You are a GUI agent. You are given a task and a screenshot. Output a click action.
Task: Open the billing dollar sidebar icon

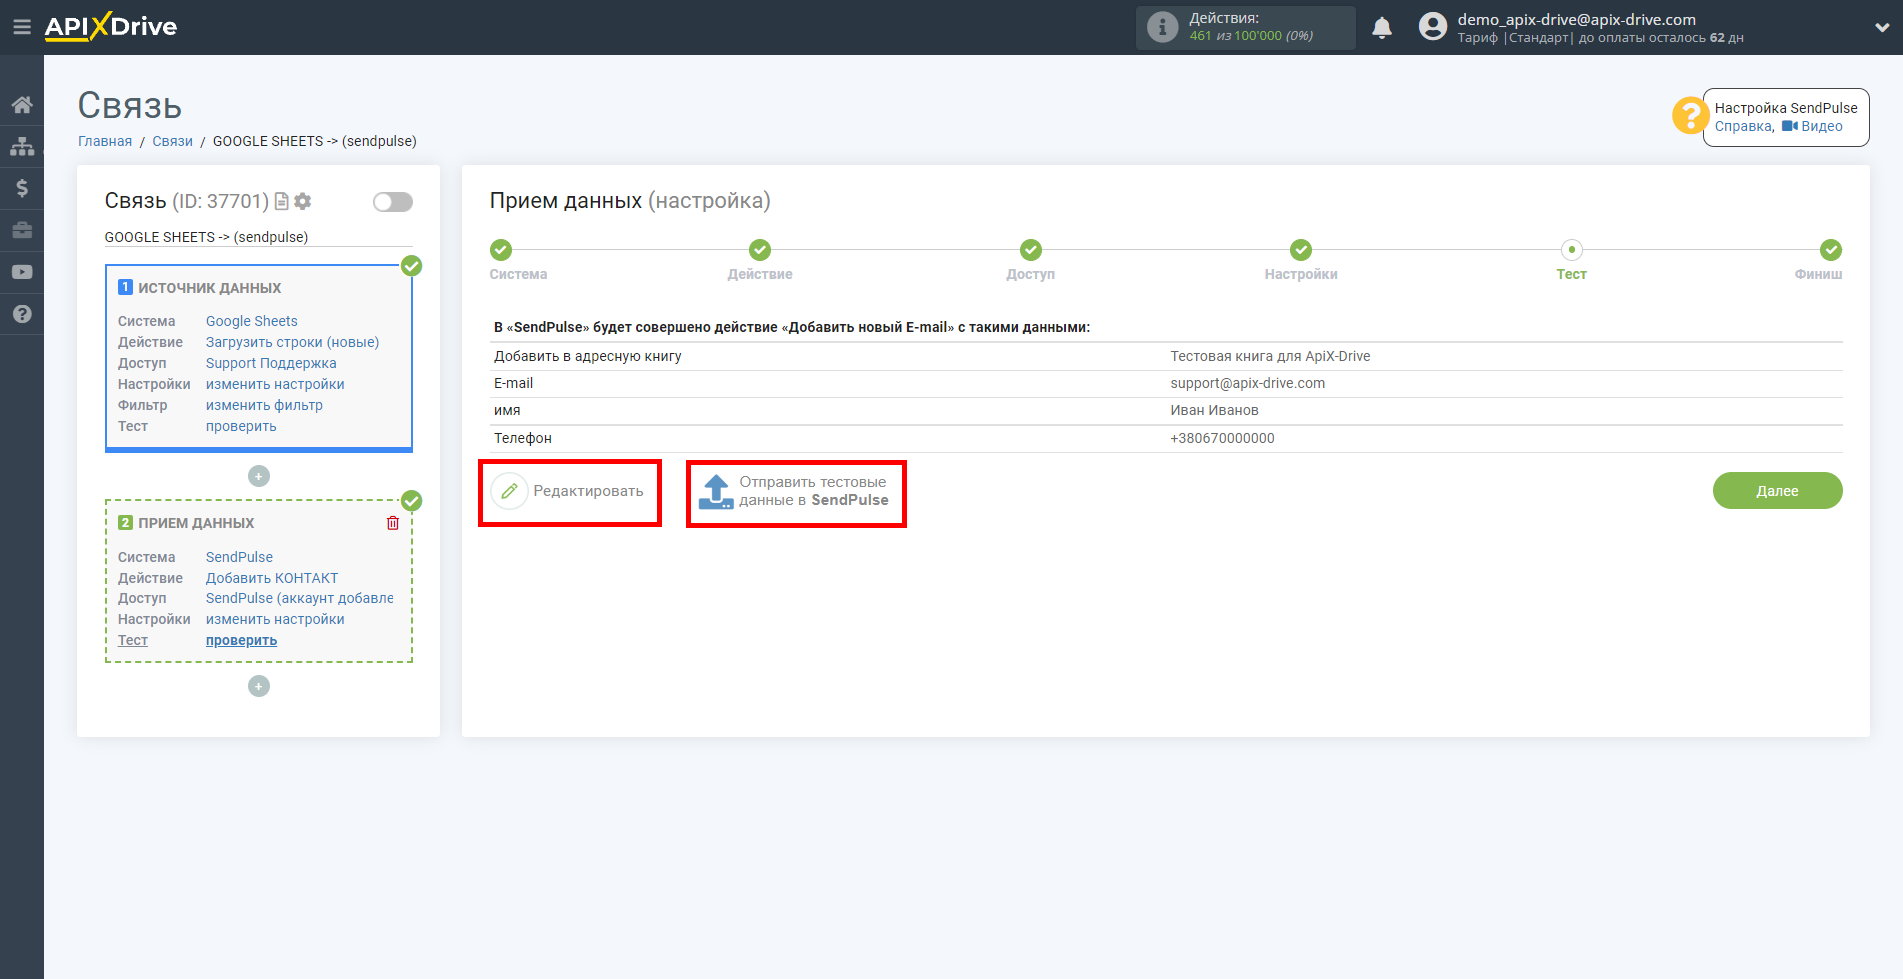click(x=22, y=188)
